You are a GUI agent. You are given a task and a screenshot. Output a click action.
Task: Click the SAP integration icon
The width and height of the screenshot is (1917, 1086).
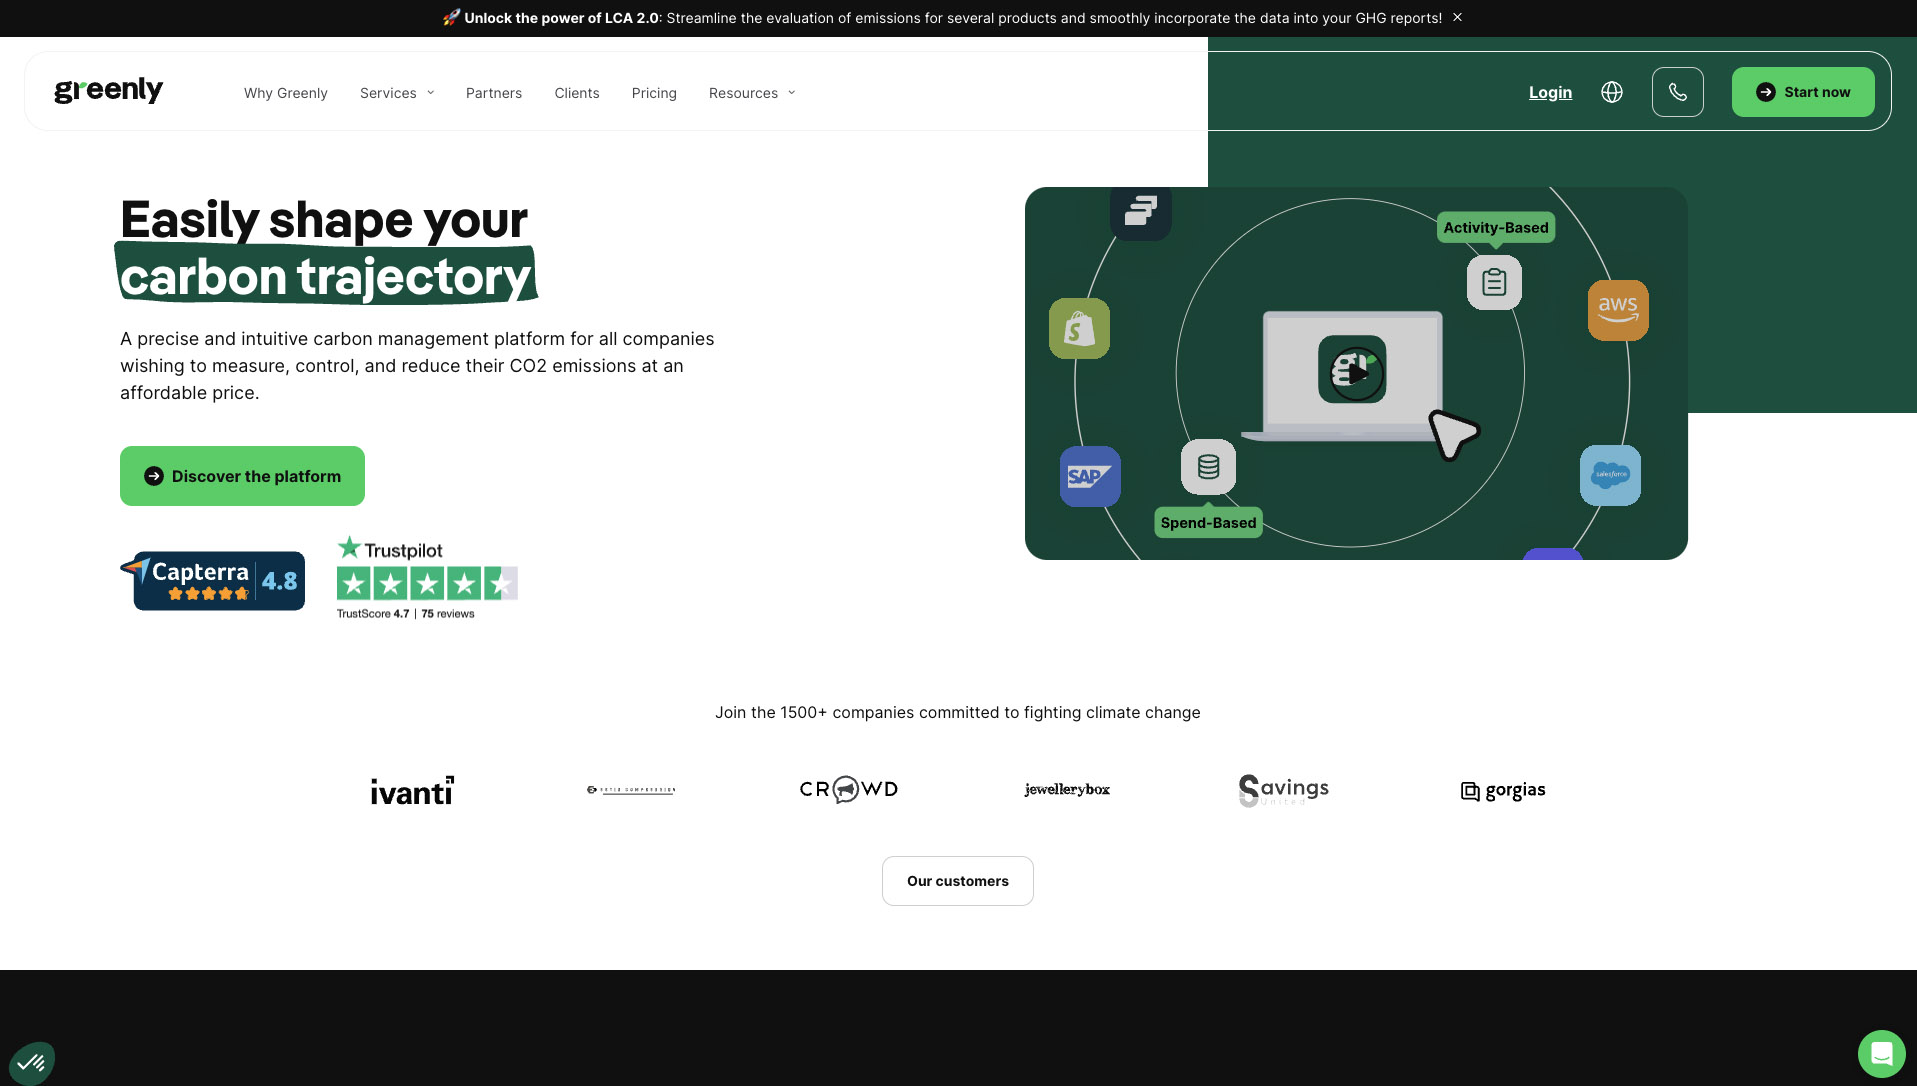tap(1090, 476)
